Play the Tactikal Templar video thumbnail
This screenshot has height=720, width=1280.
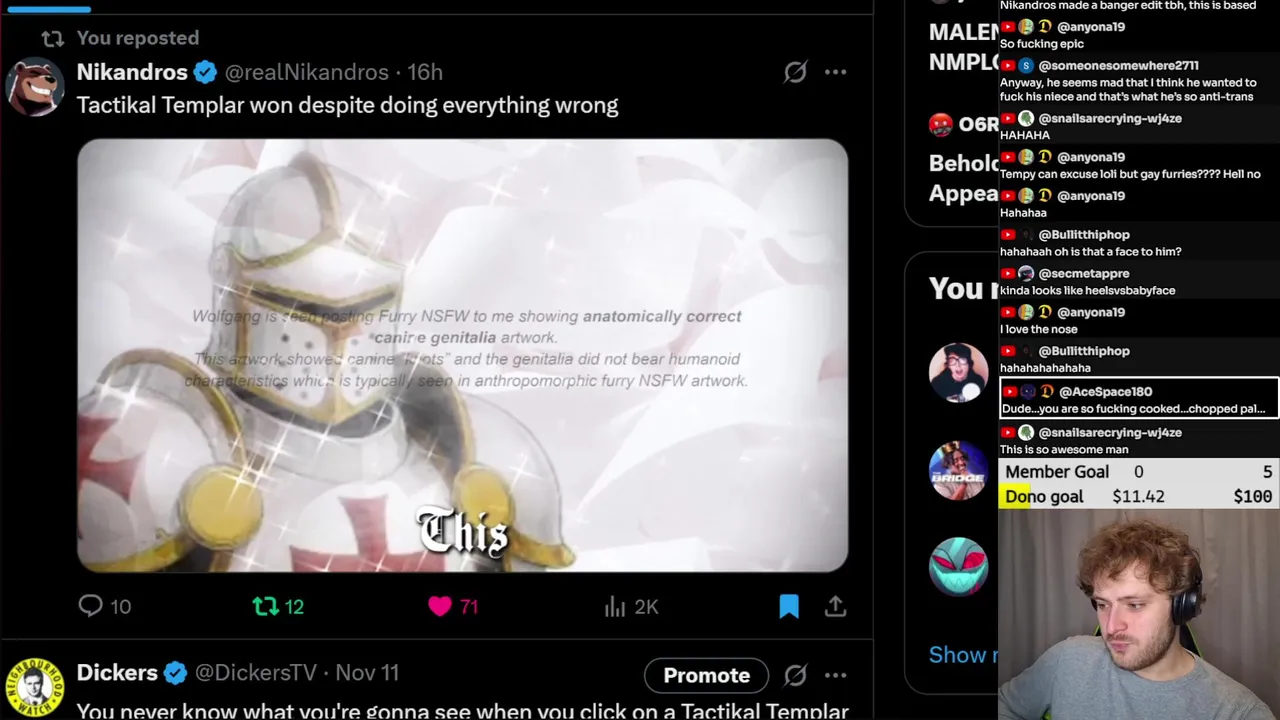[463, 356]
